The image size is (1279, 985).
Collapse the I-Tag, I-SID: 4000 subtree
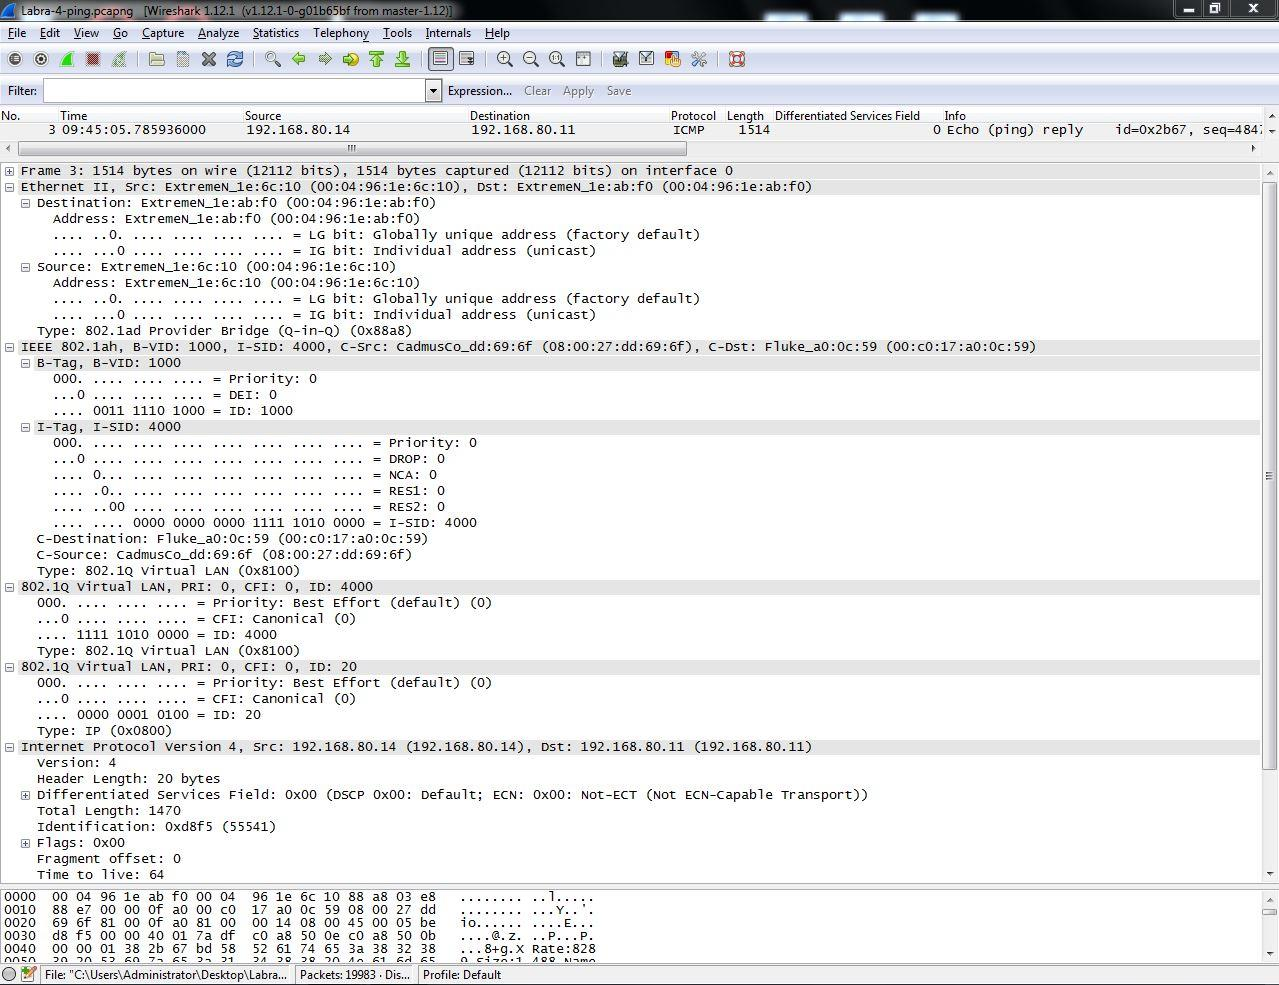(x=26, y=427)
